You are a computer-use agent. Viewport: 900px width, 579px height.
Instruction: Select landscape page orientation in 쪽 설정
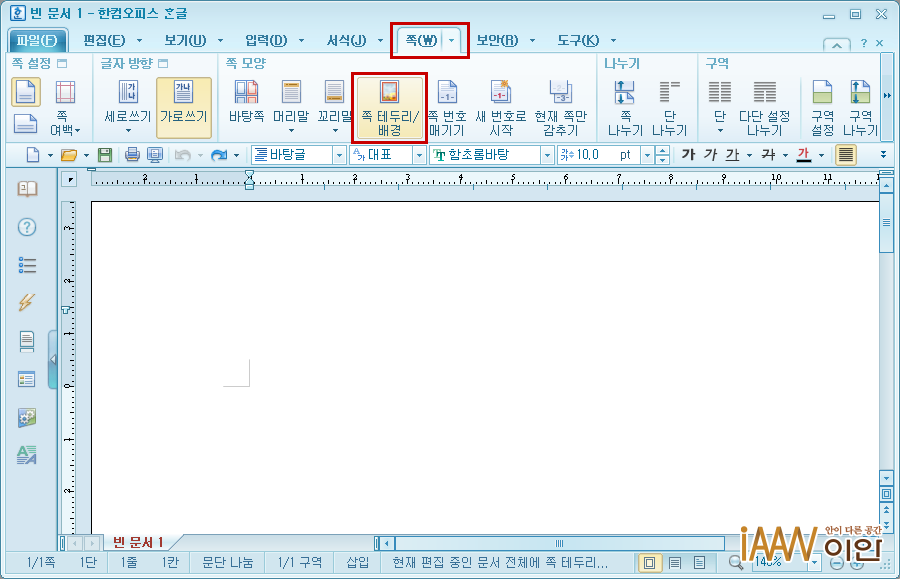tap(25, 123)
